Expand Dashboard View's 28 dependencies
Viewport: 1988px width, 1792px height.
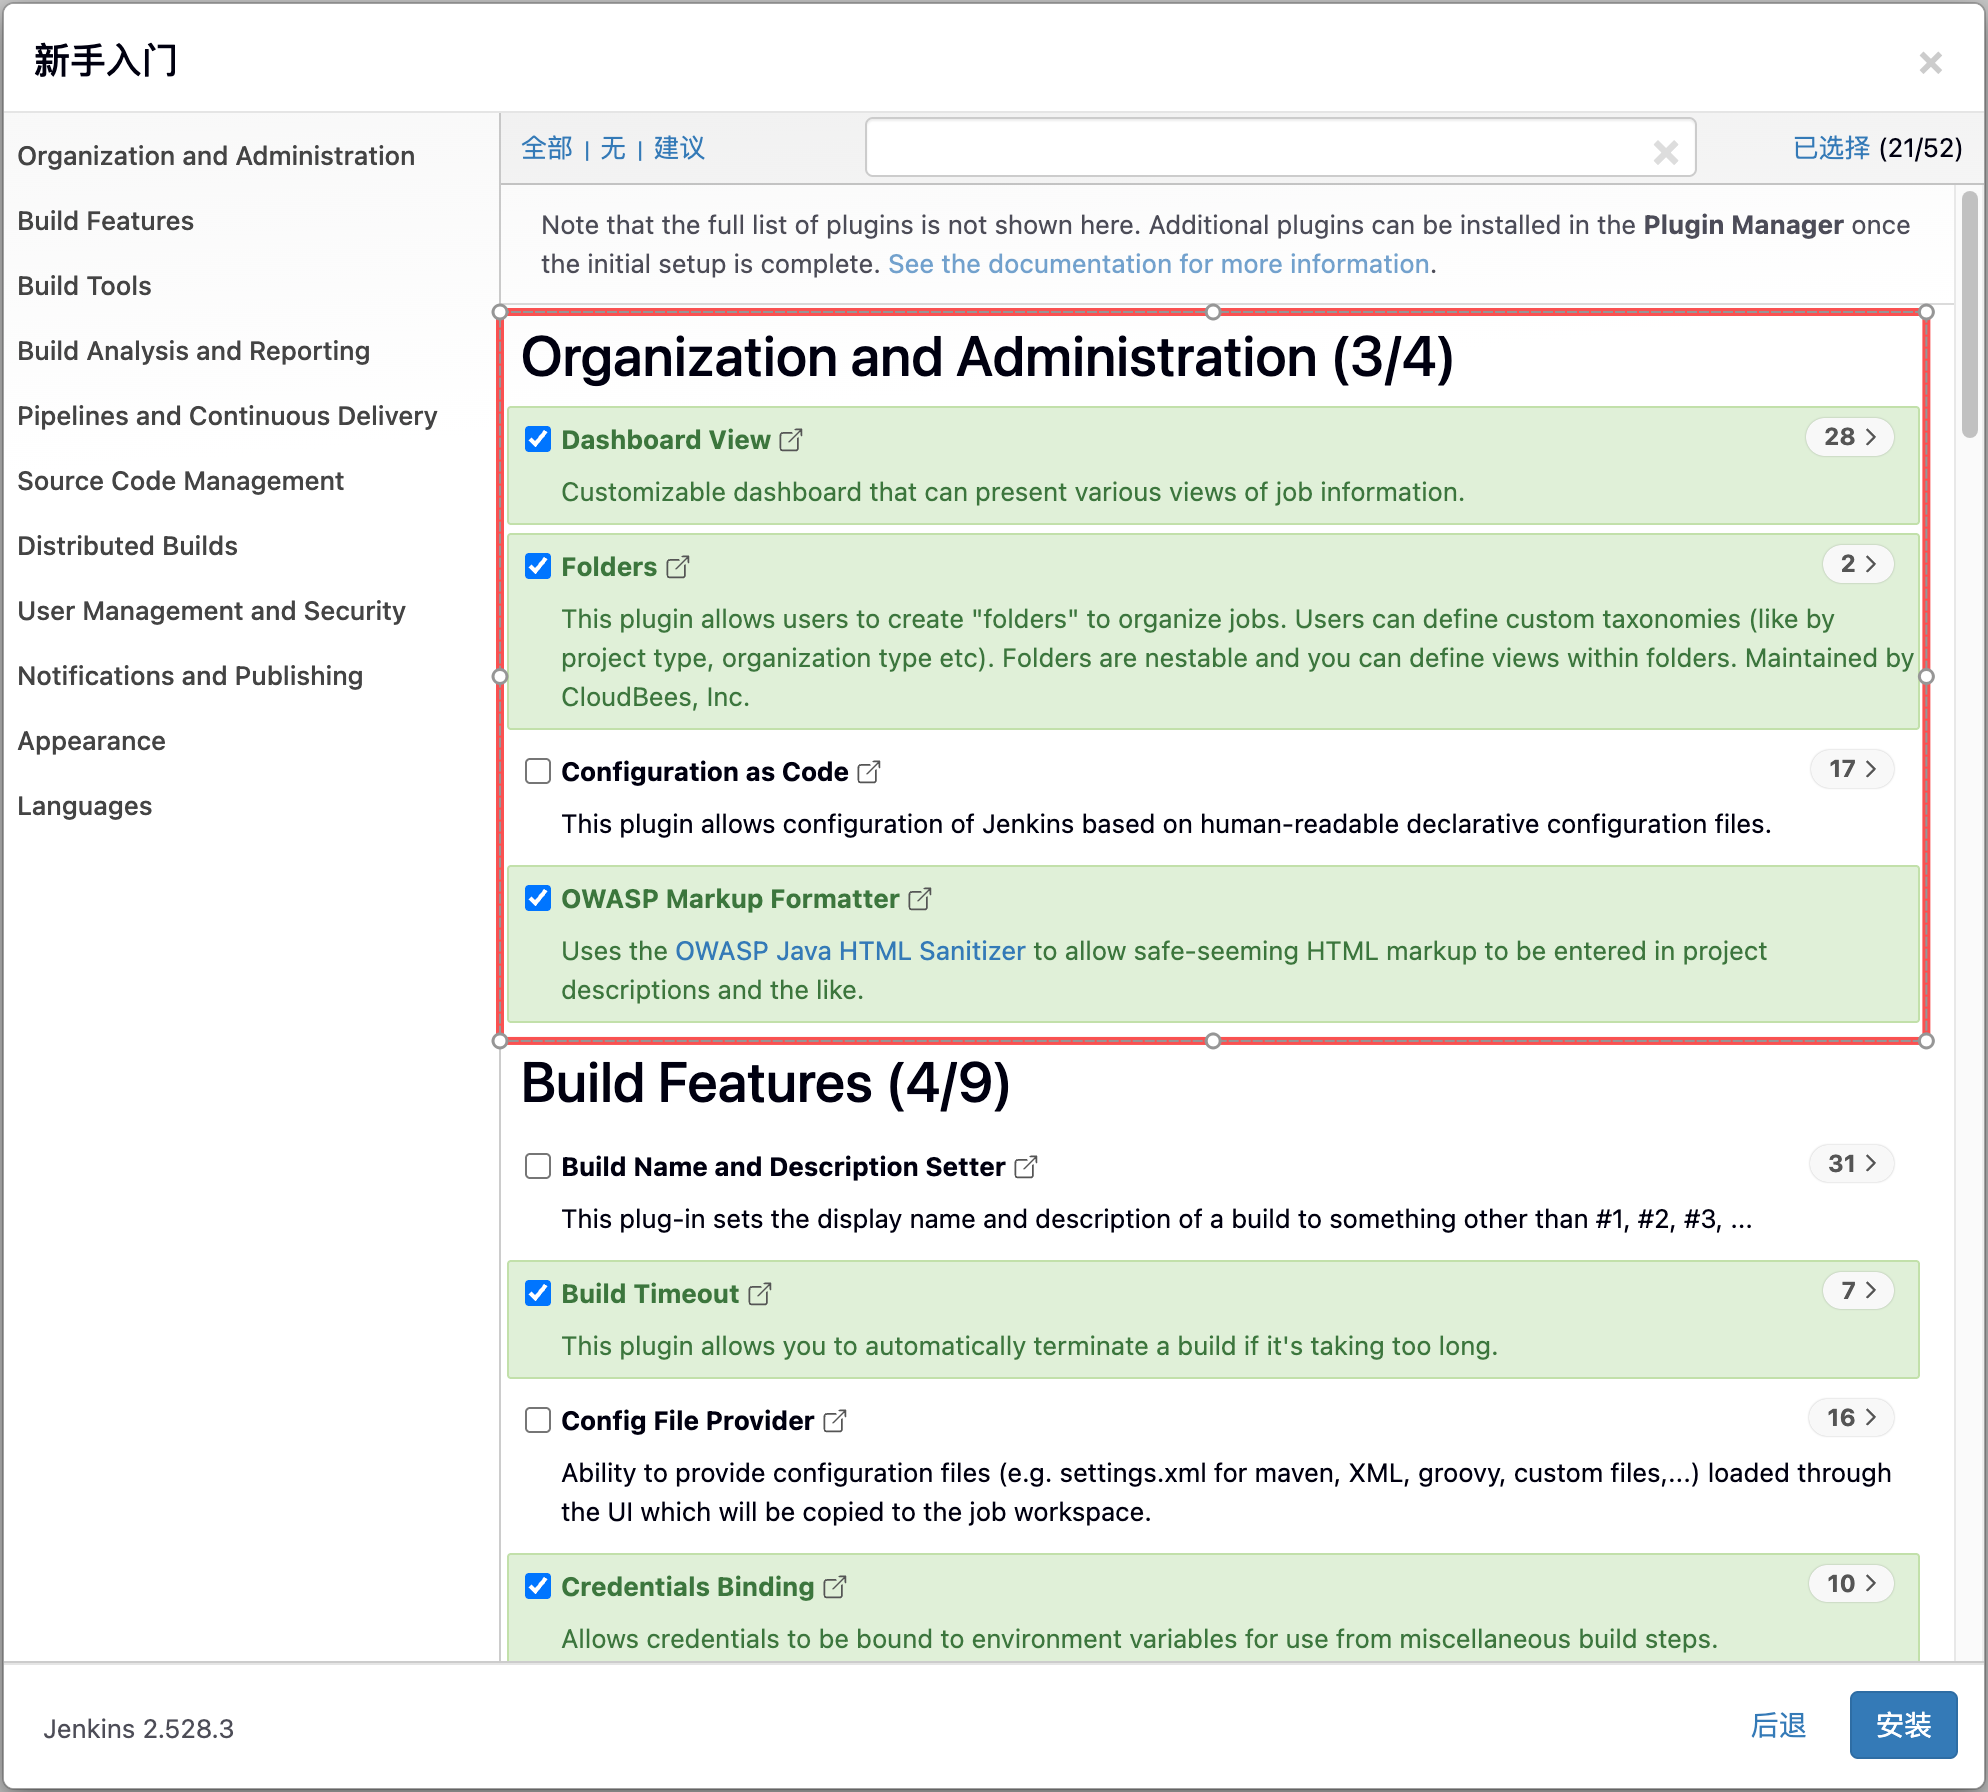[1849, 437]
